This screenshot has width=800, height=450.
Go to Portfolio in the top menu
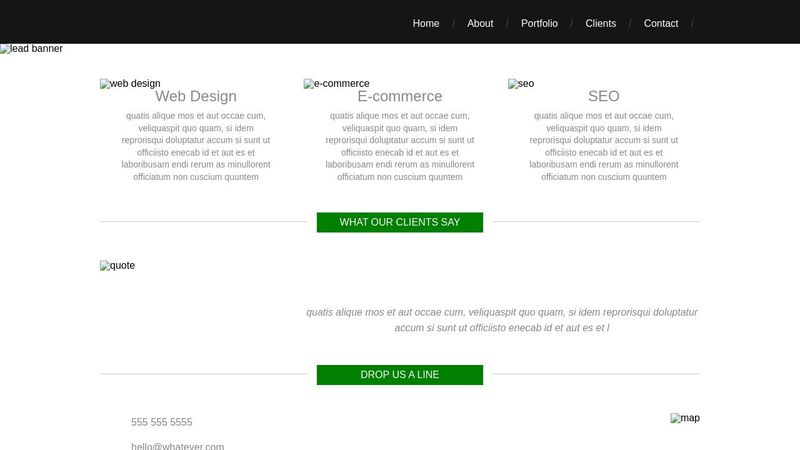click(x=539, y=23)
